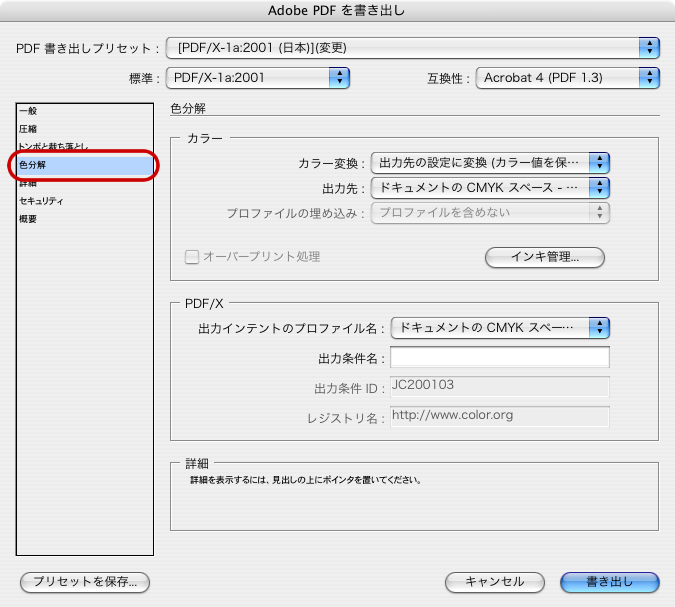Select 詳細 in the category list

85,183
